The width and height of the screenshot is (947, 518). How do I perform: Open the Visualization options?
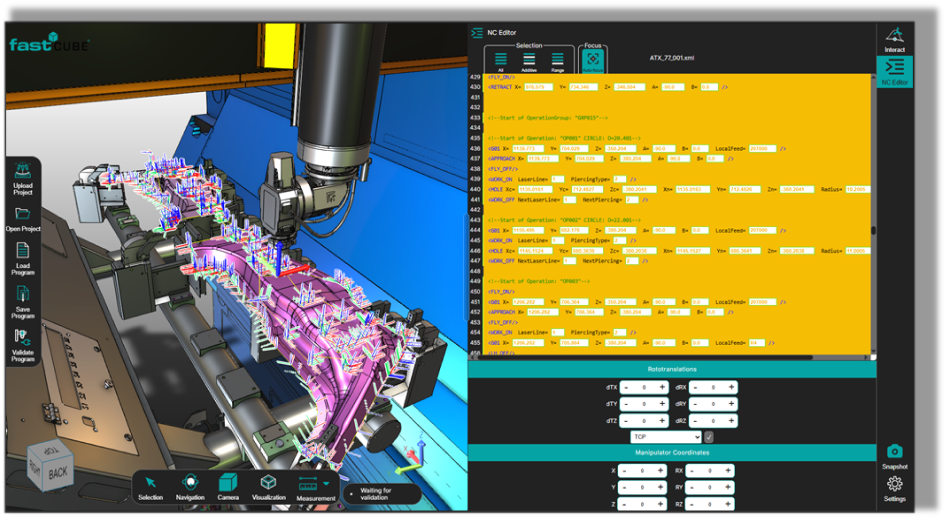point(268,485)
